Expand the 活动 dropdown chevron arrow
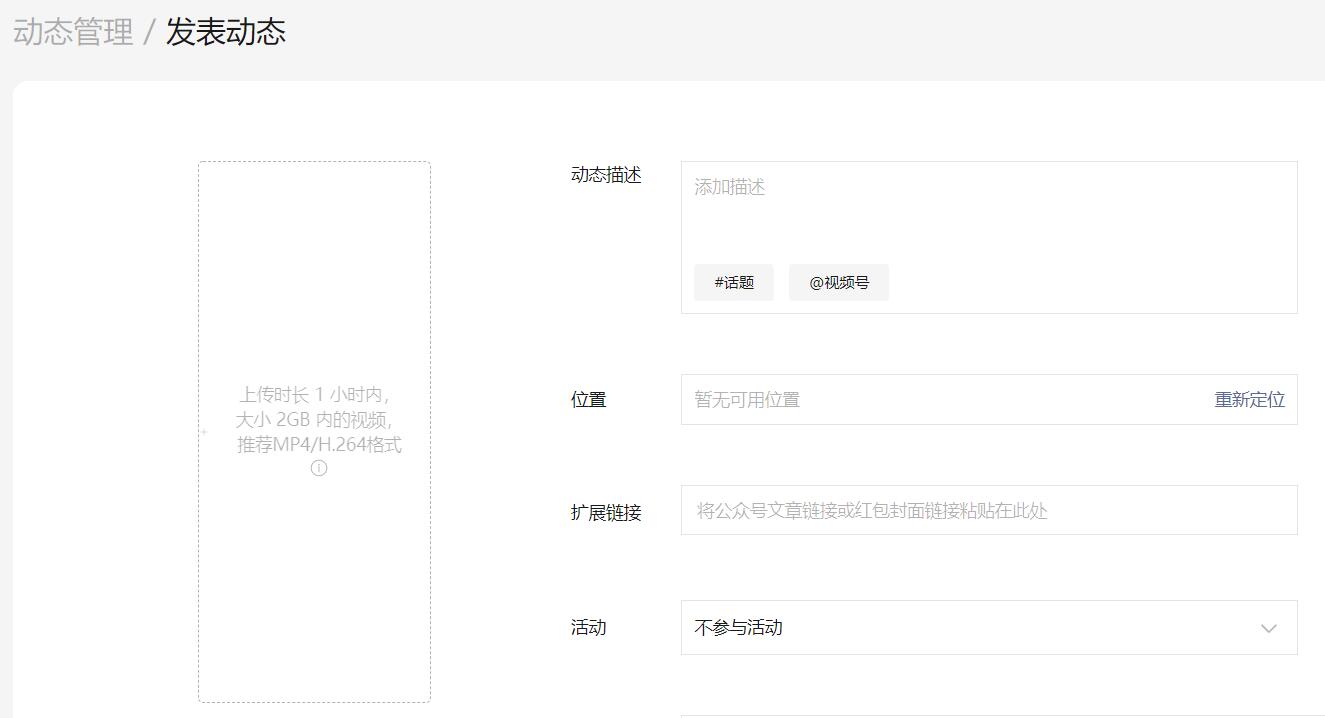 pyautogui.click(x=1268, y=628)
